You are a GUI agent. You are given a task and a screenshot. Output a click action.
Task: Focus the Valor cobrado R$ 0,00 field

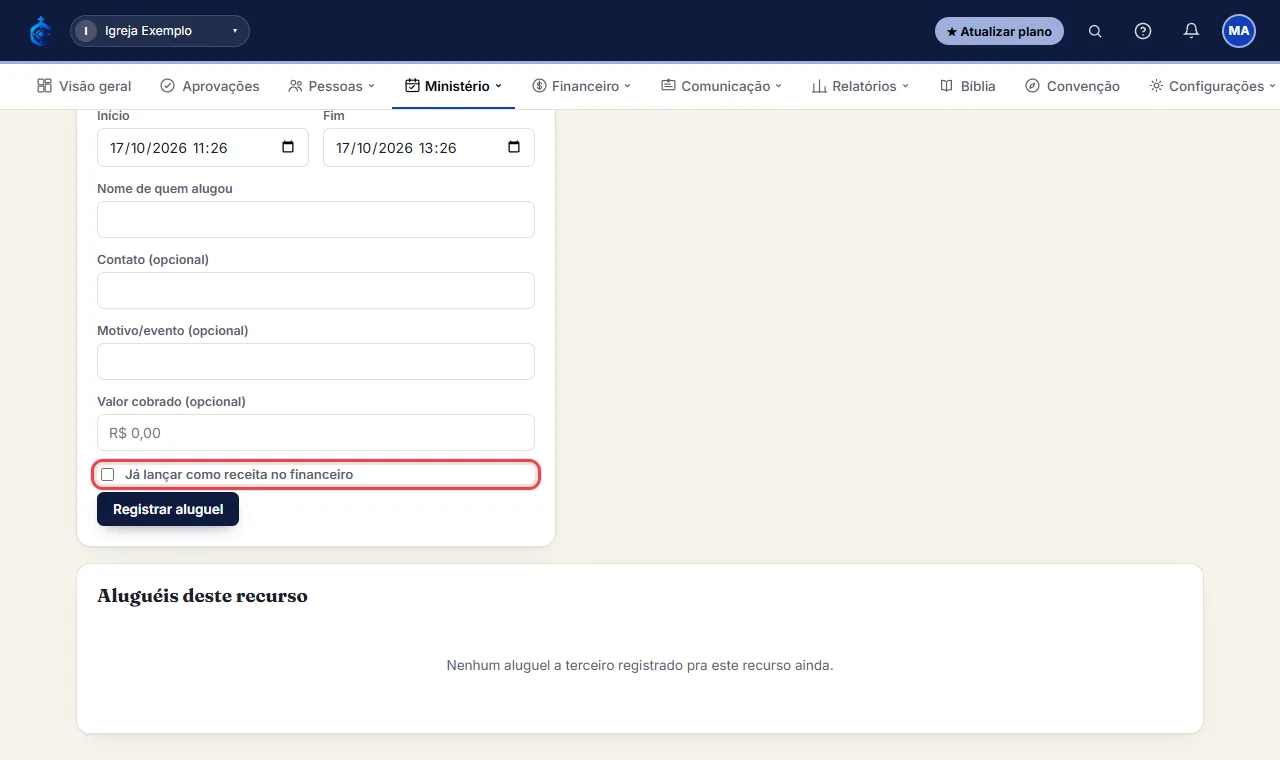pos(316,432)
